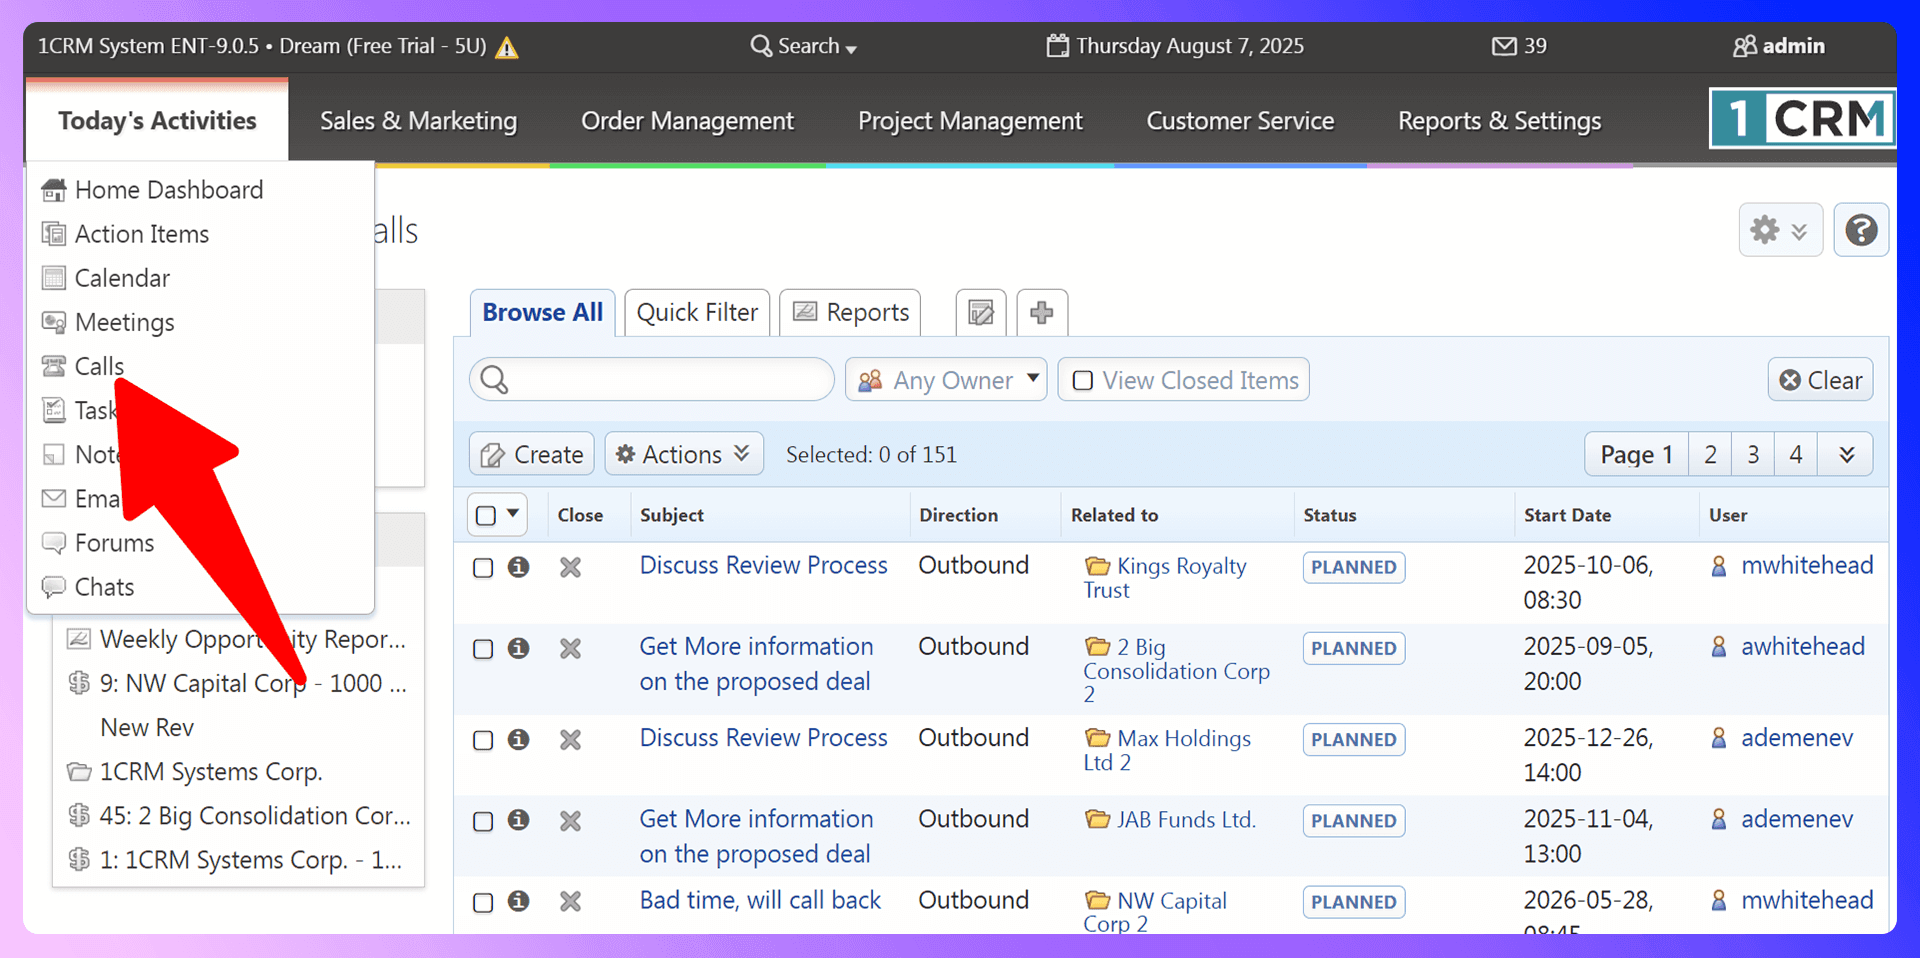The image size is (1920, 958).
Task: Expand more pages with double-chevron
Action: click(x=1846, y=455)
